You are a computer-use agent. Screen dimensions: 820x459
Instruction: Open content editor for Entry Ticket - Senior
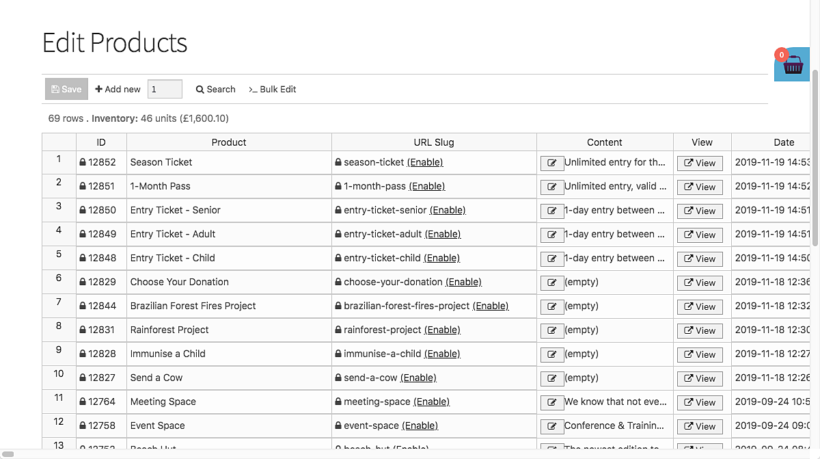[552, 211]
